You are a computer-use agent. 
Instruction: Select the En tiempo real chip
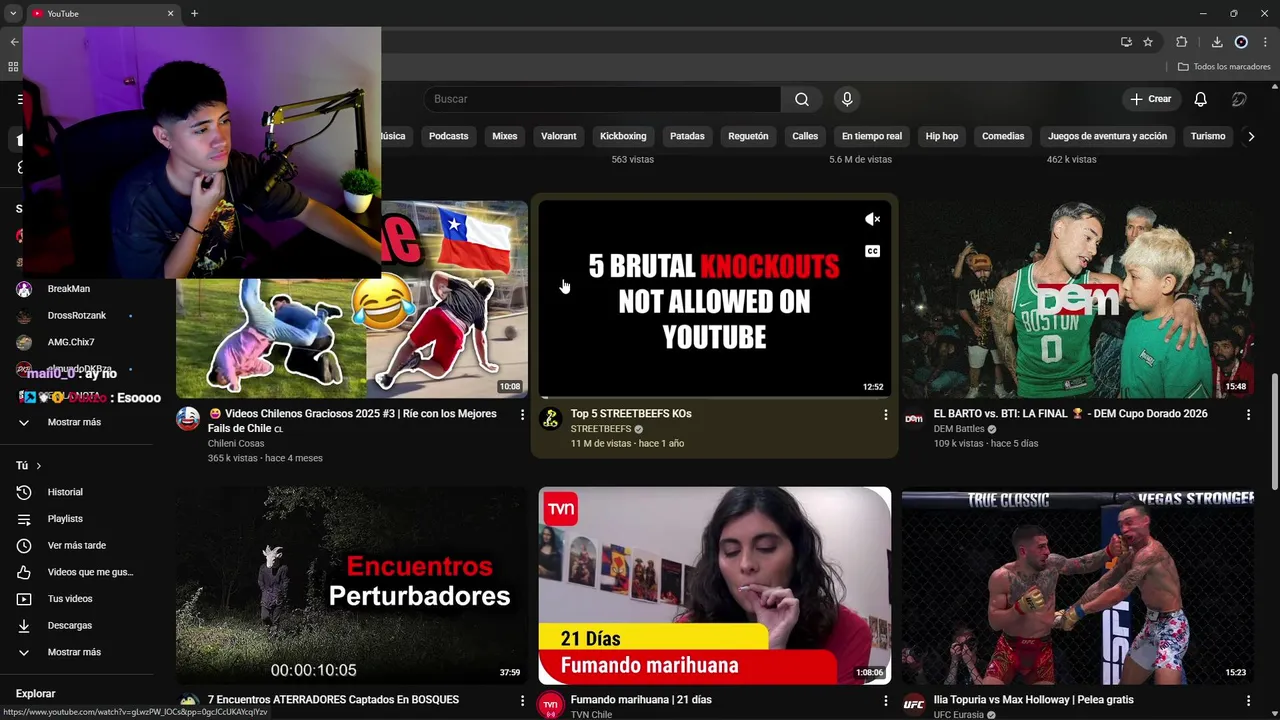click(x=872, y=136)
